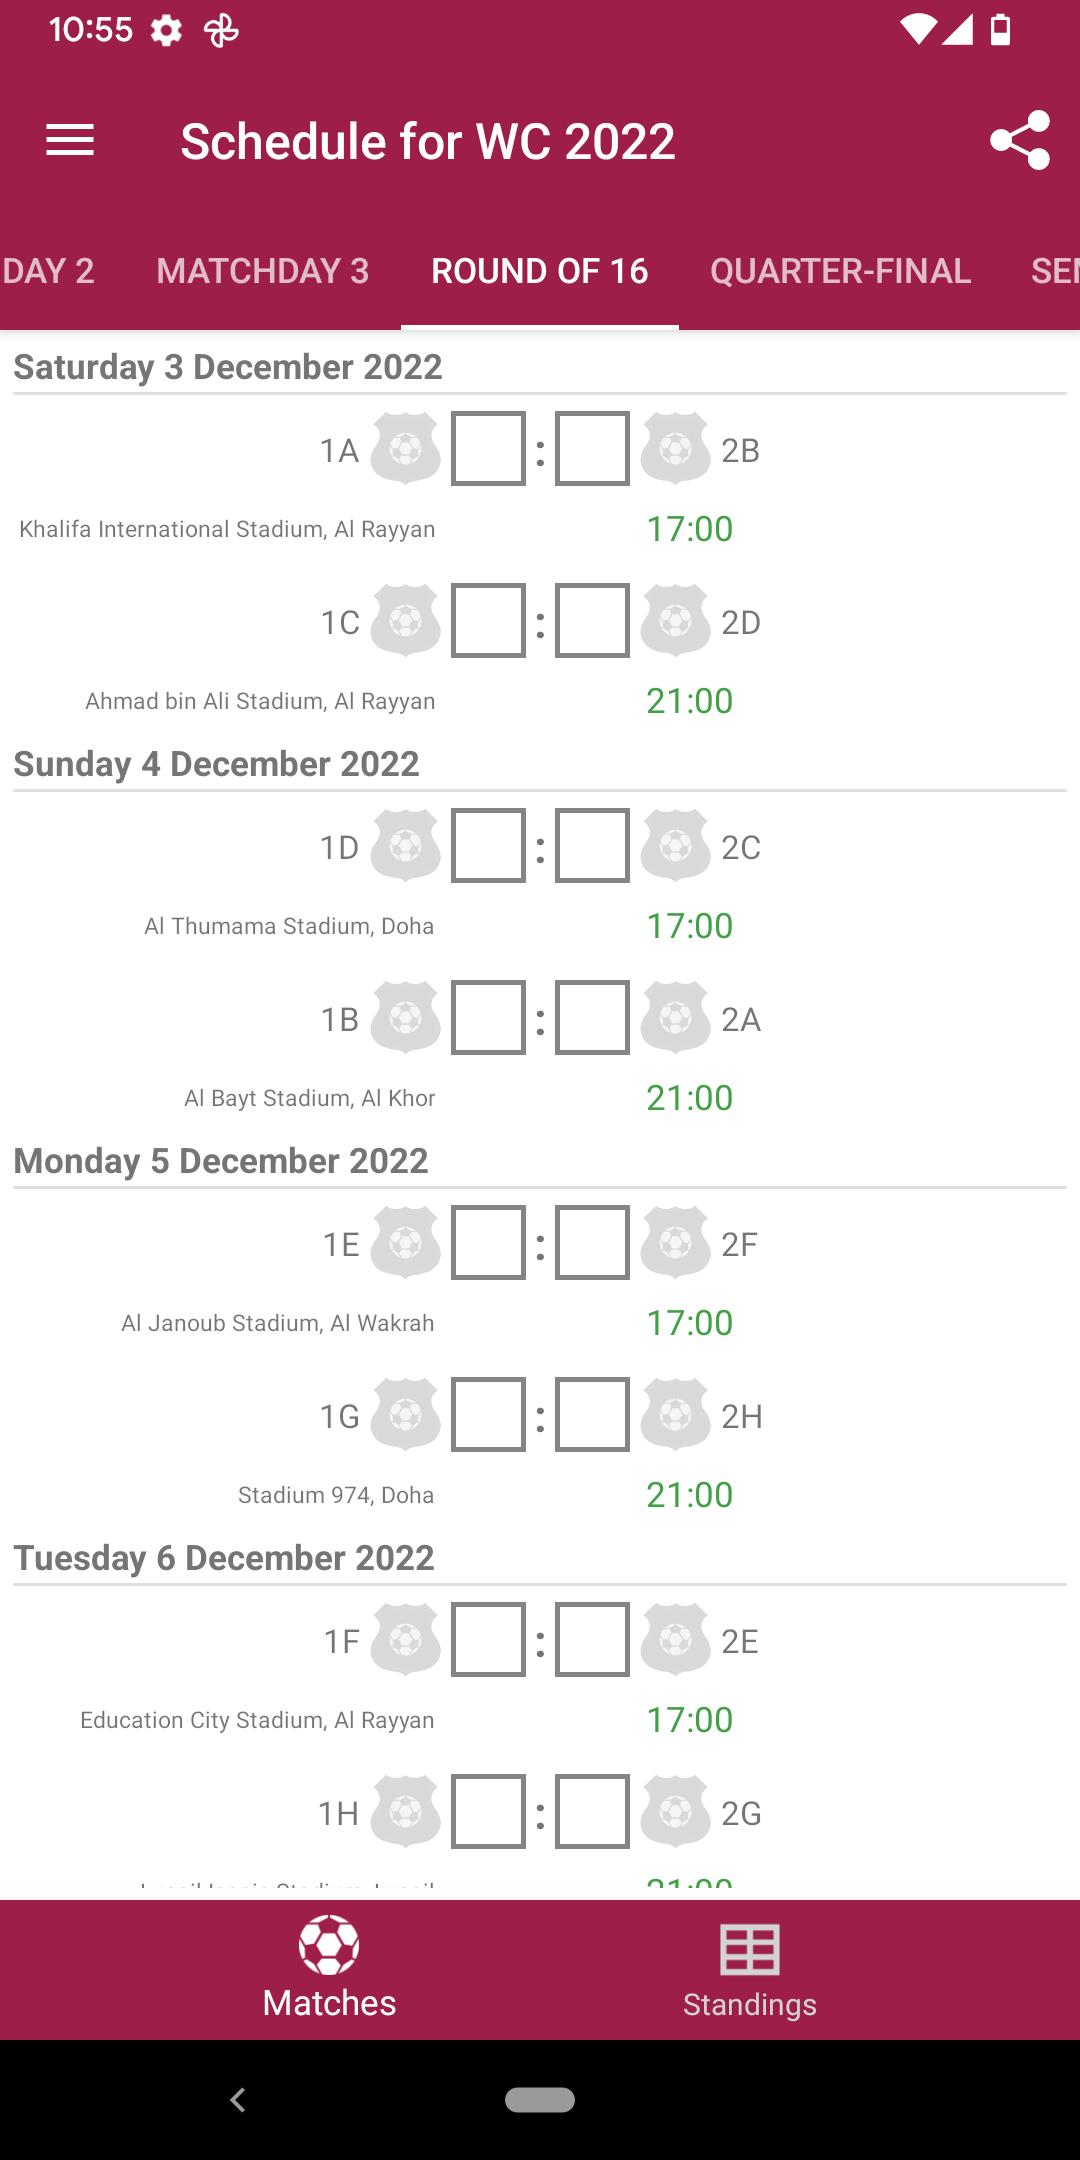This screenshot has width=1080, height=2160.
Task: Select the Matches soccer ball icon
Action: pos(329,1945)
